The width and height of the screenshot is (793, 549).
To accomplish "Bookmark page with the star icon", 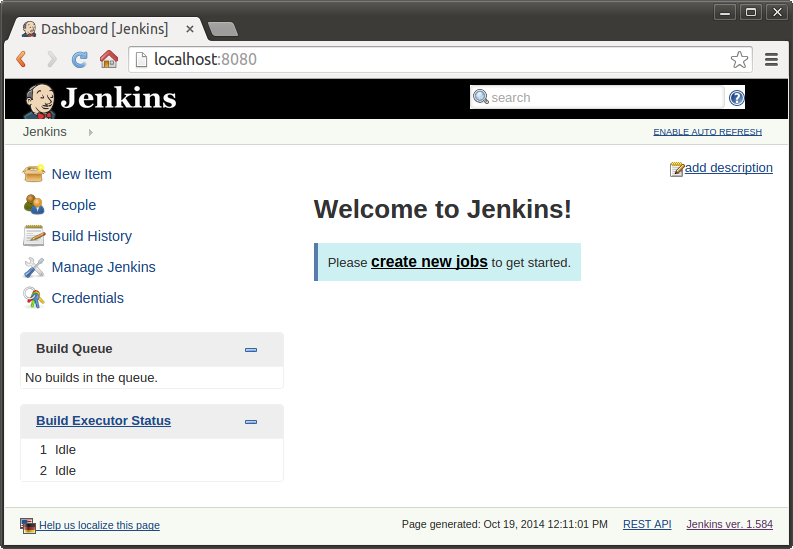I will (739, 60).
